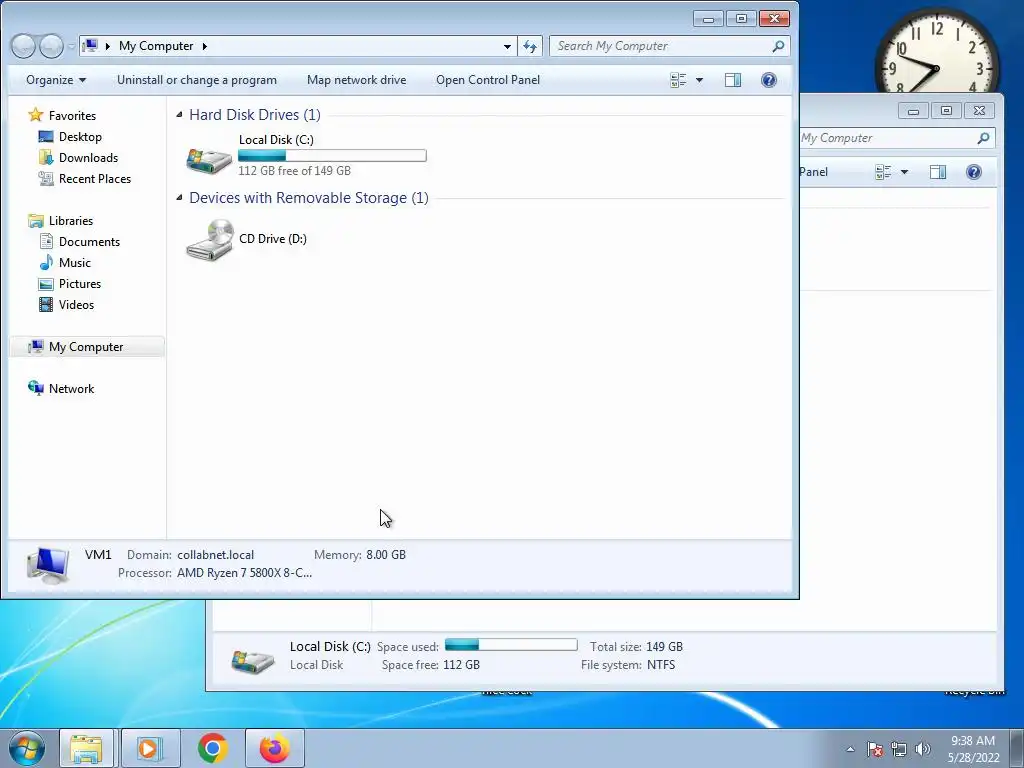
Task: Collapse the Hard Disk Drives group
Action: 179,115
